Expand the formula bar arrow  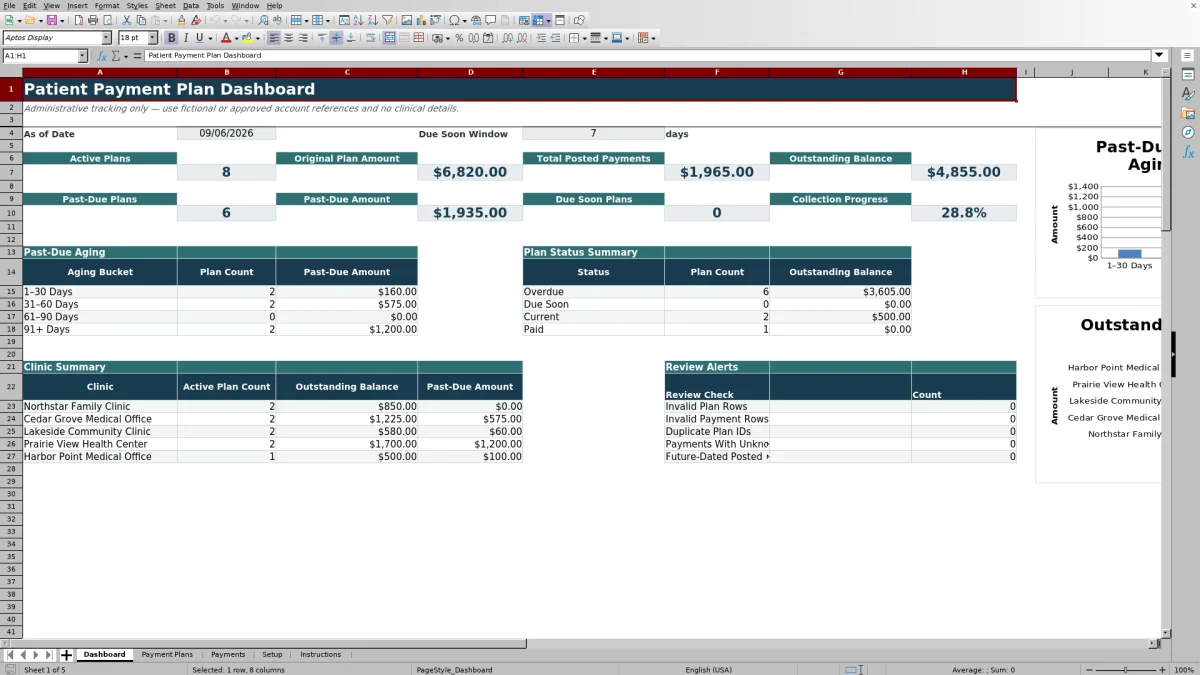pos(1159,56)
